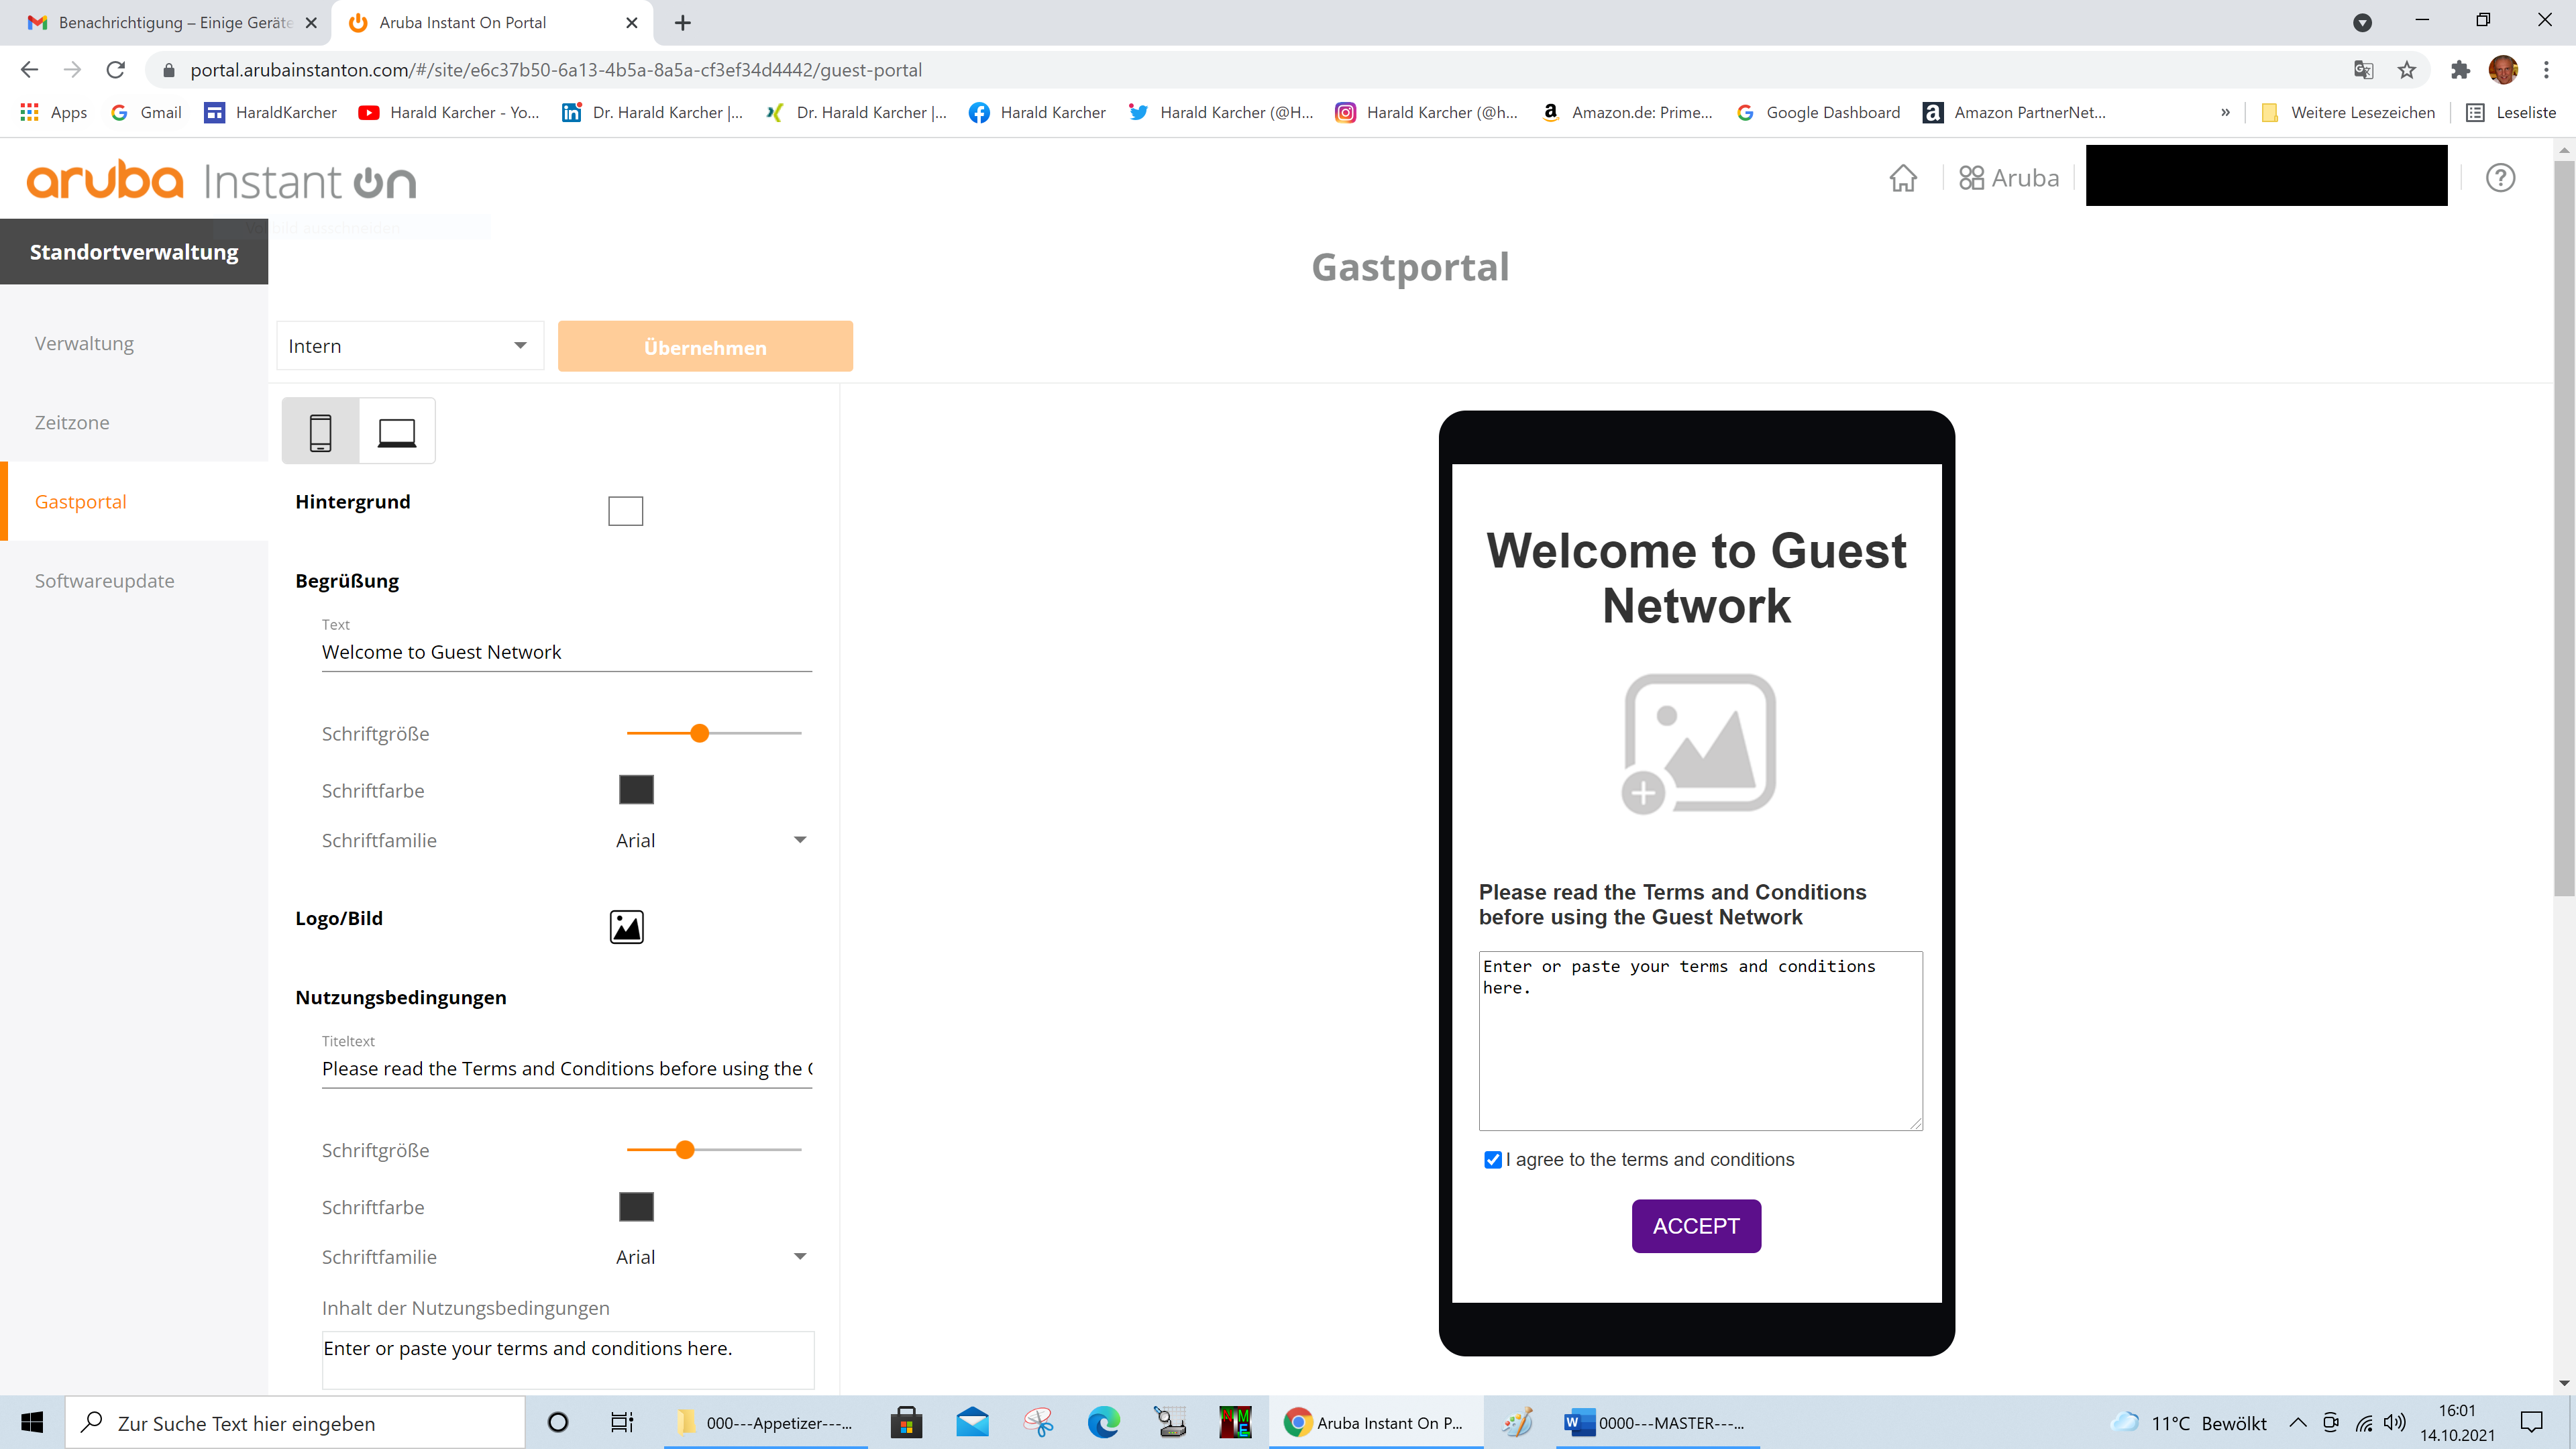
Task: Switch to laptop preview mode
Action: (397, 432)
